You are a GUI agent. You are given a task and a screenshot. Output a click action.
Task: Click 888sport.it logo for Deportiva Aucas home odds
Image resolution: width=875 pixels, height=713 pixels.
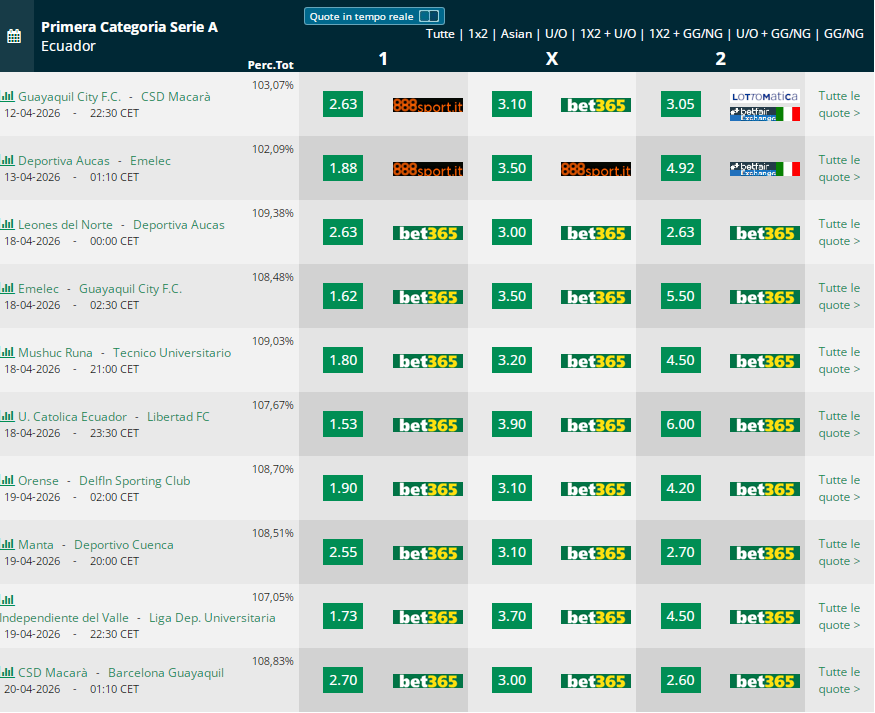click(427, 168)
